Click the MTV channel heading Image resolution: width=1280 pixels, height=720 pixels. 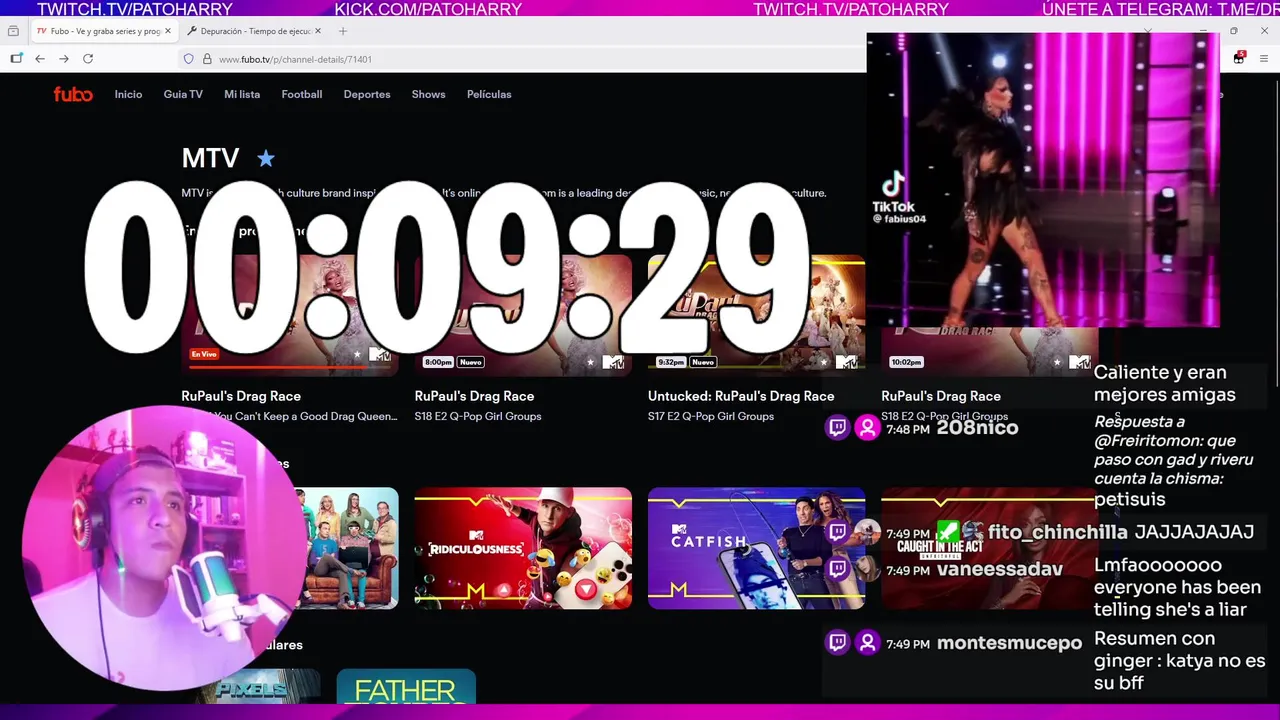point(210,158)
